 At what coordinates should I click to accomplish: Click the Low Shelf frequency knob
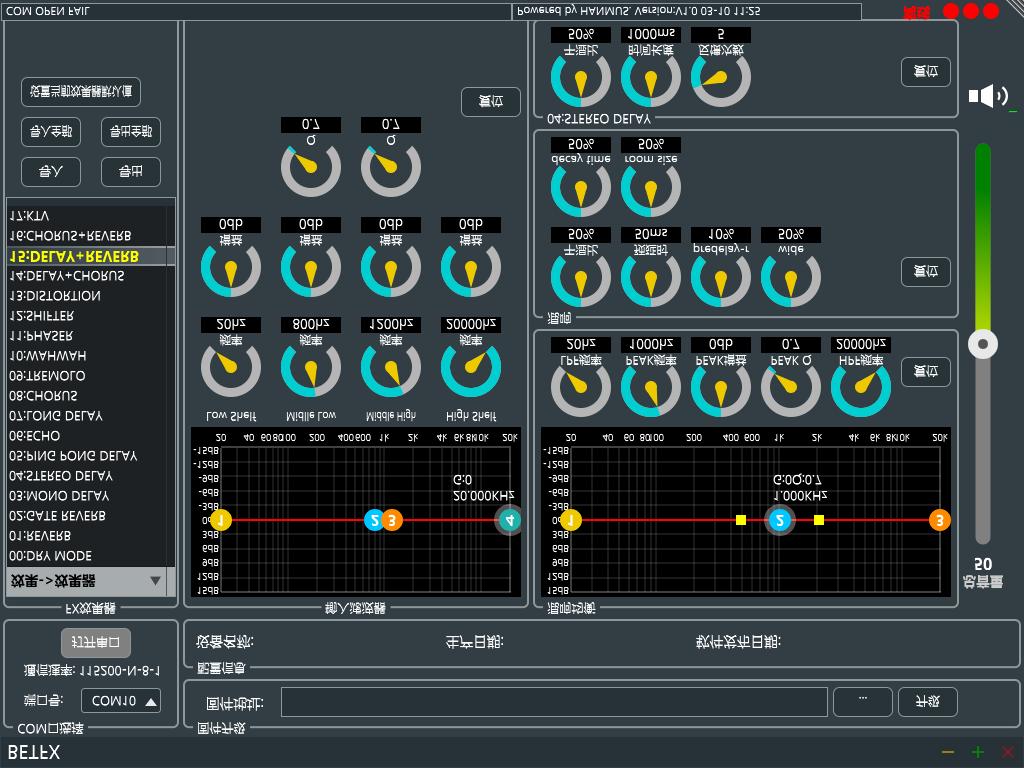(x=230, y=367)
